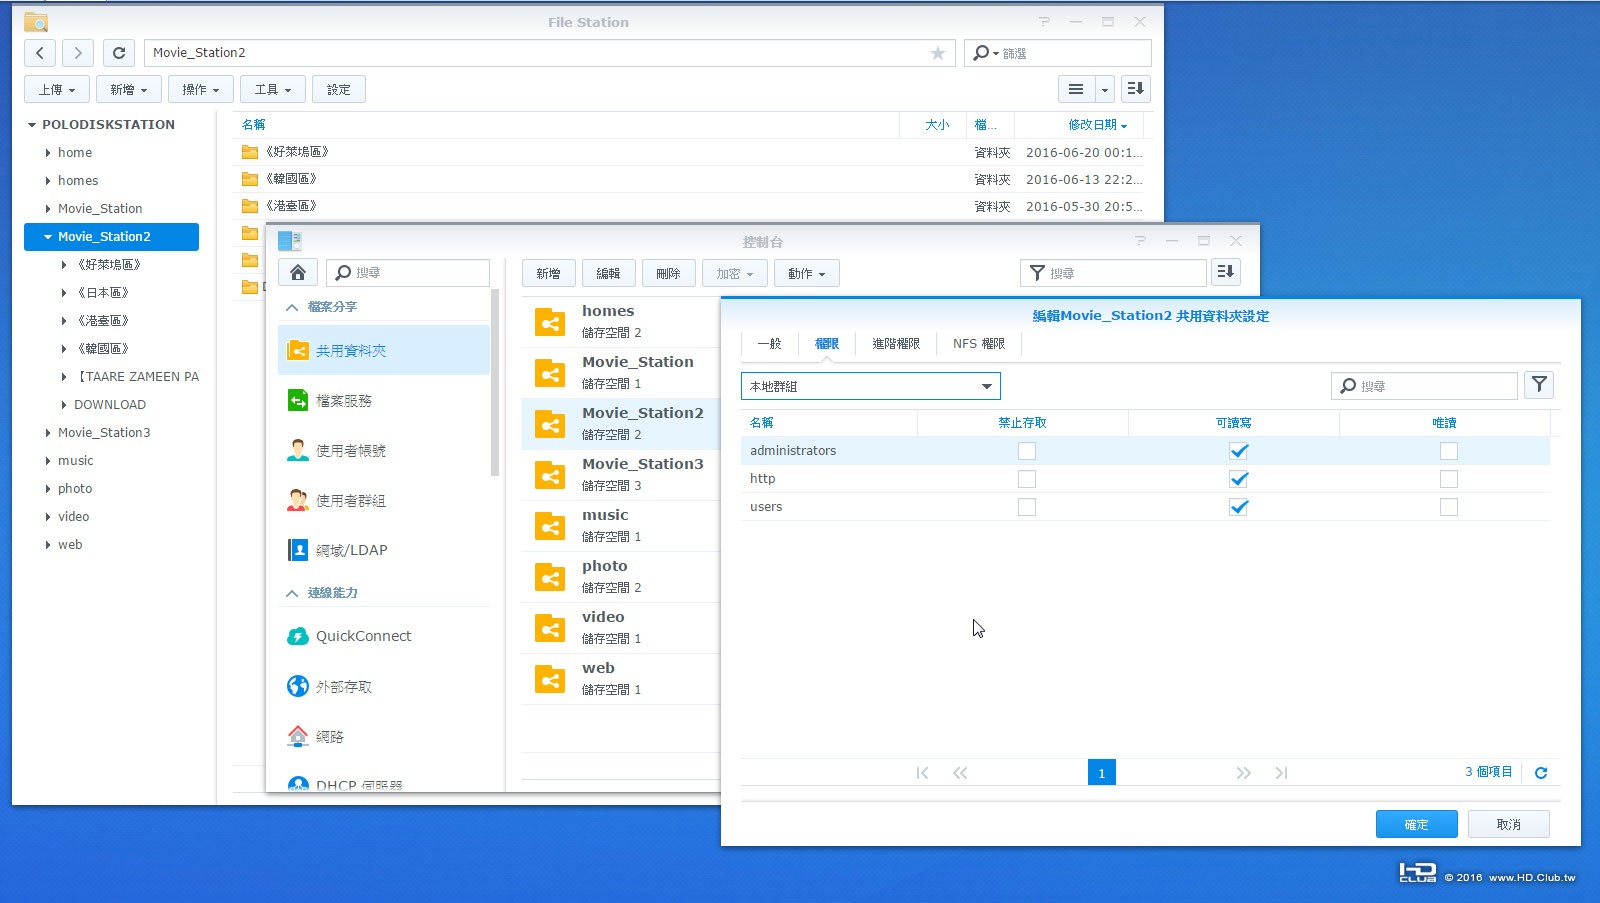Add Movie_Station2 to favorites with star
The height and width of the screenshot is (903, 1600).
click(937, 53)
